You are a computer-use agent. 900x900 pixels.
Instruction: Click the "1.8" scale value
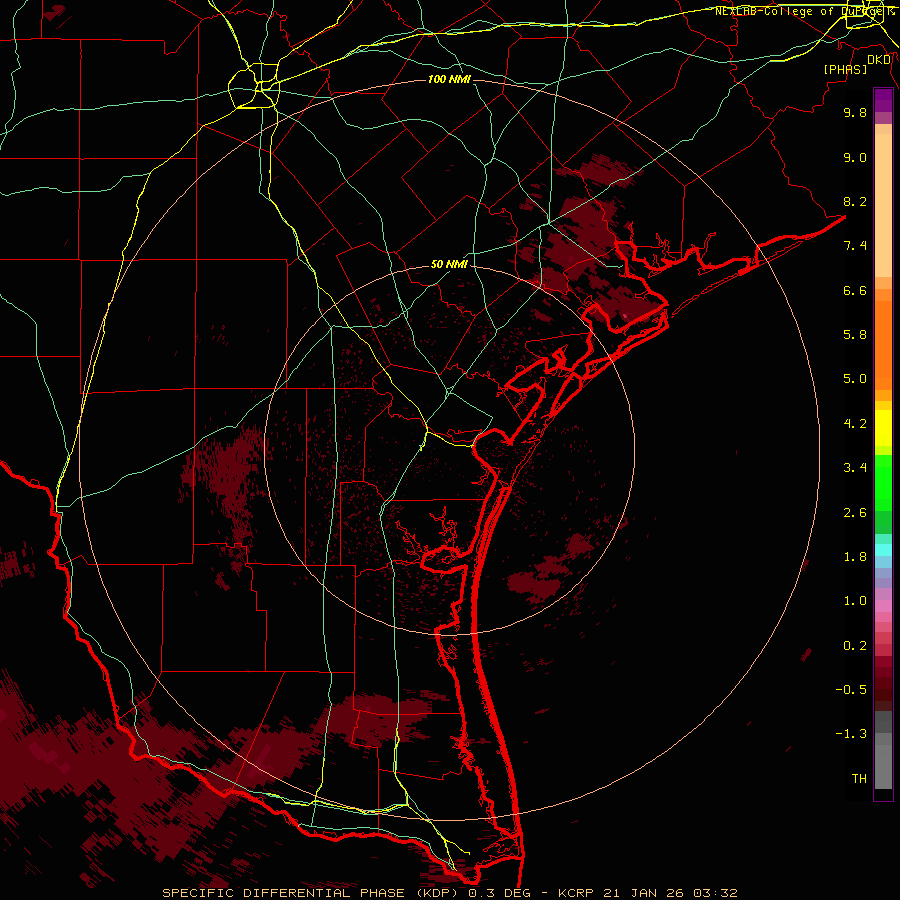coord(855,557)
